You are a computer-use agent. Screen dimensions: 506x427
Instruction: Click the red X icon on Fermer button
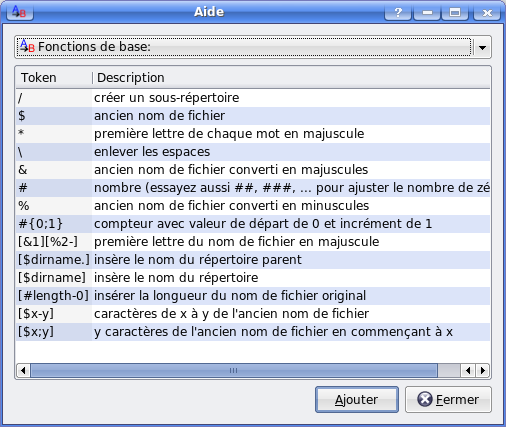tap(425, 399)
